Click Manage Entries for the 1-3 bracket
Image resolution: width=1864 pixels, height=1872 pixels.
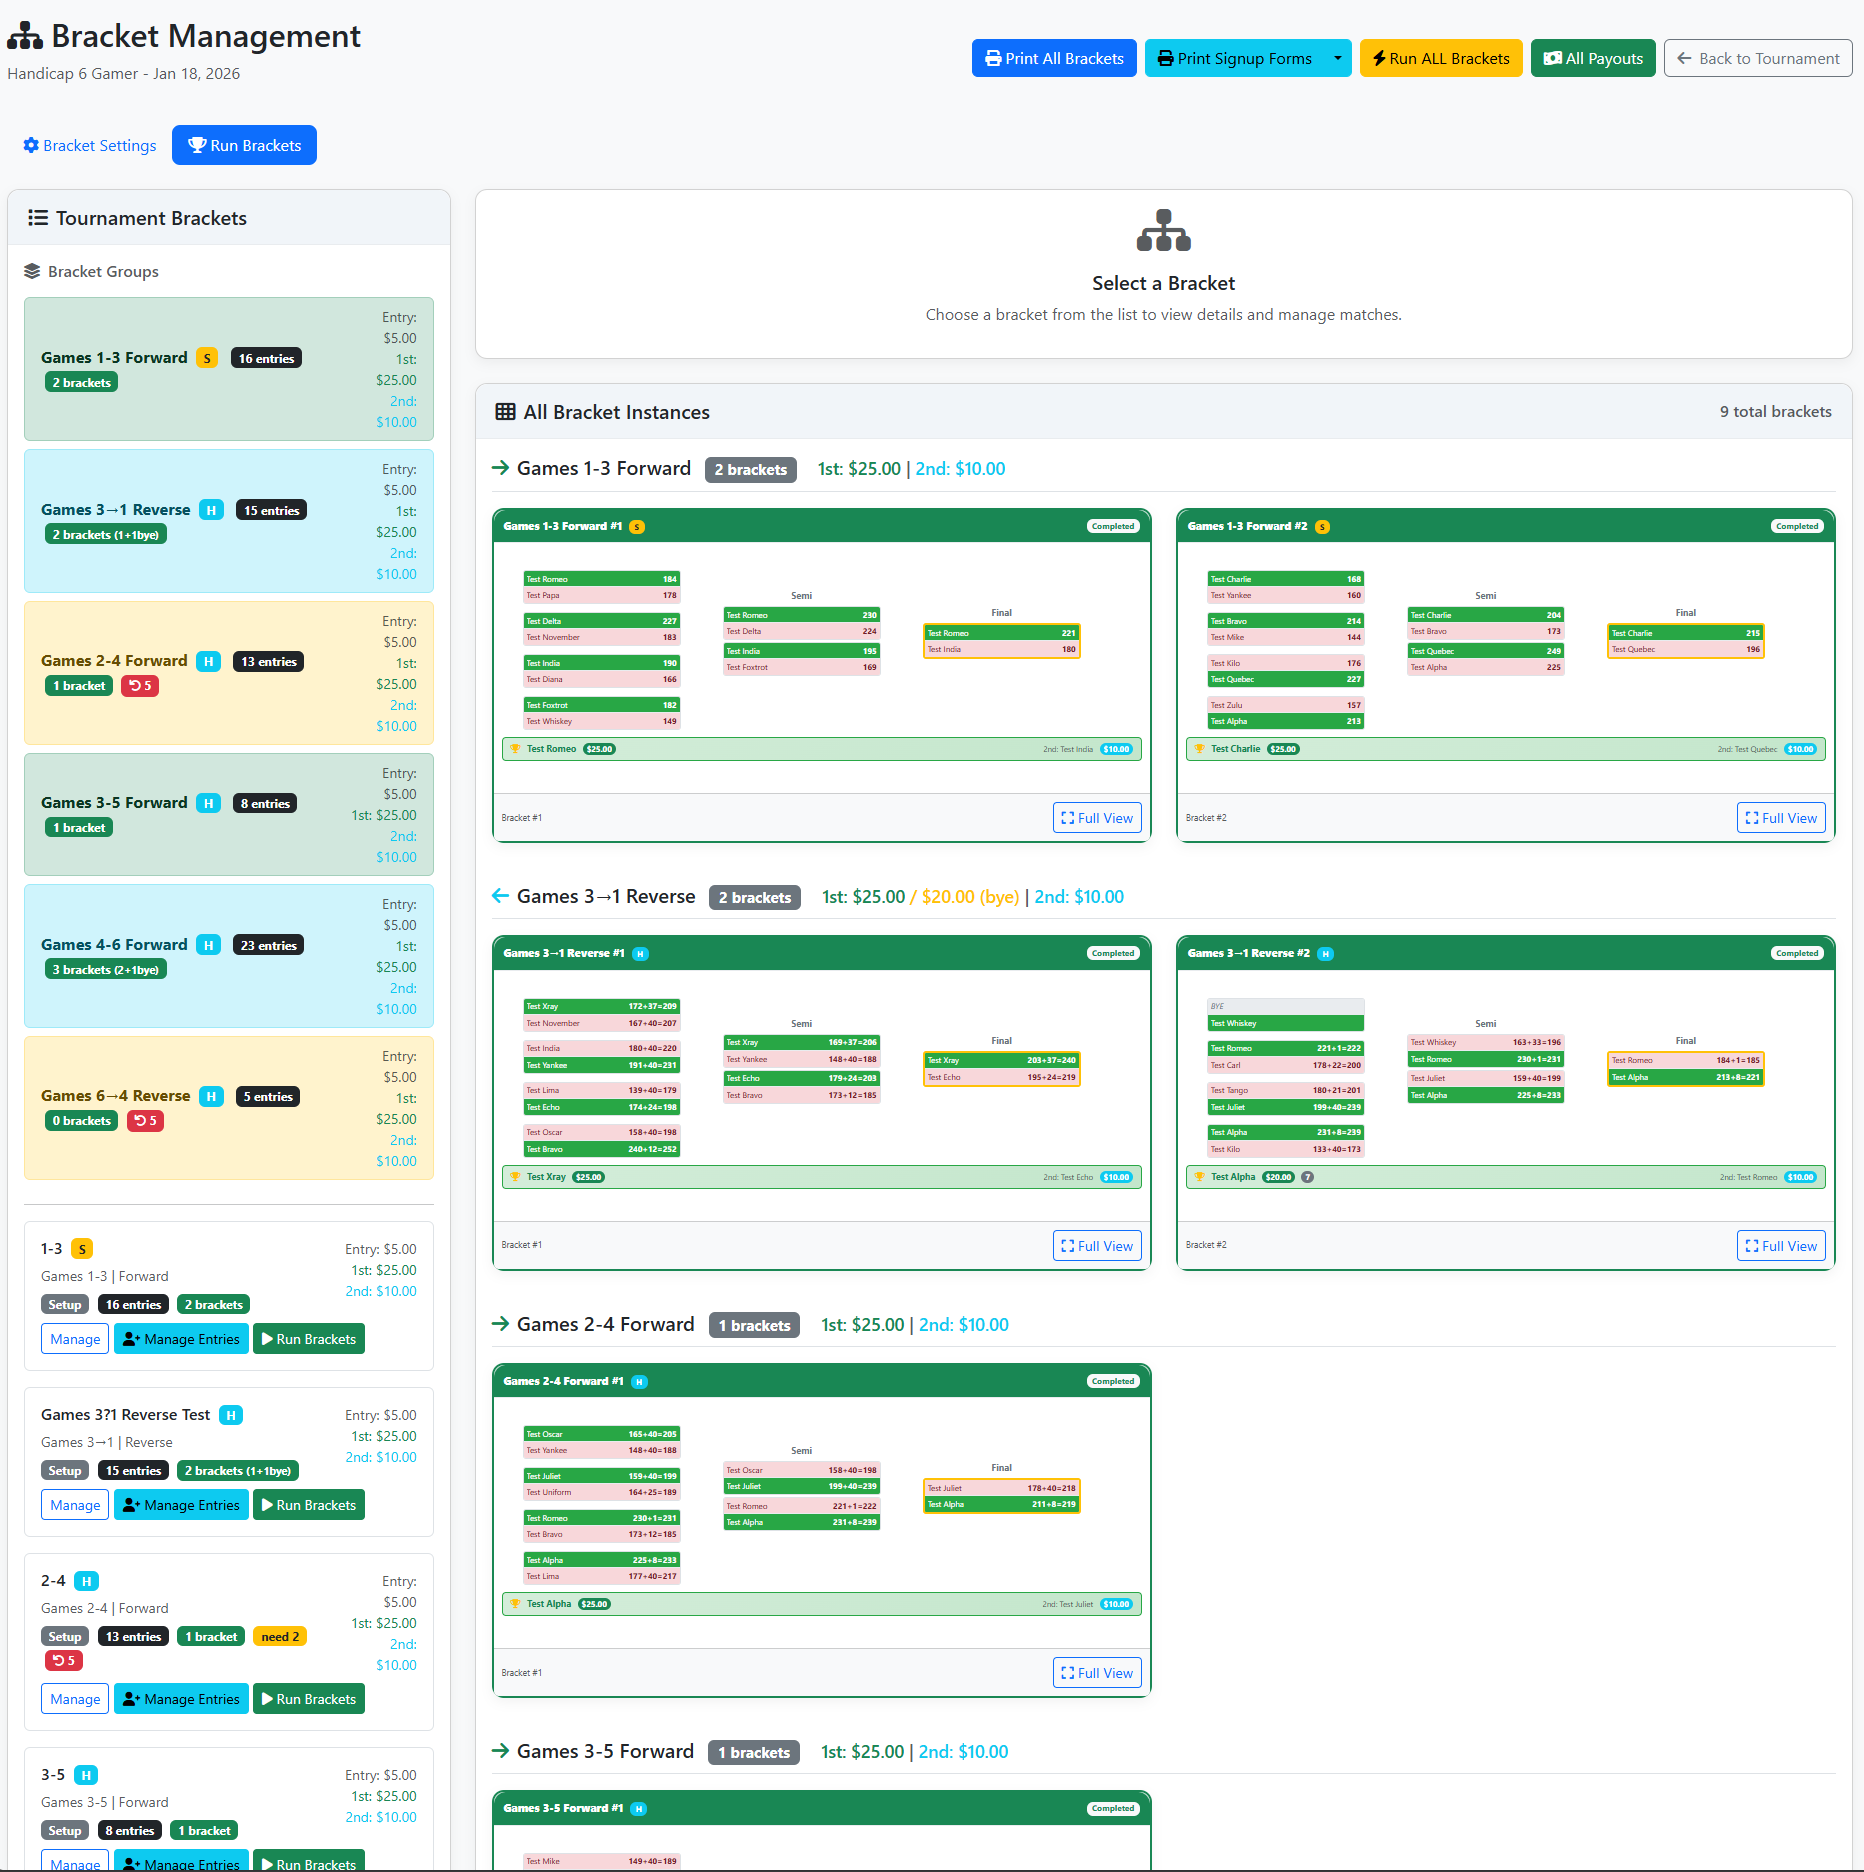(x=181, y=1339)
